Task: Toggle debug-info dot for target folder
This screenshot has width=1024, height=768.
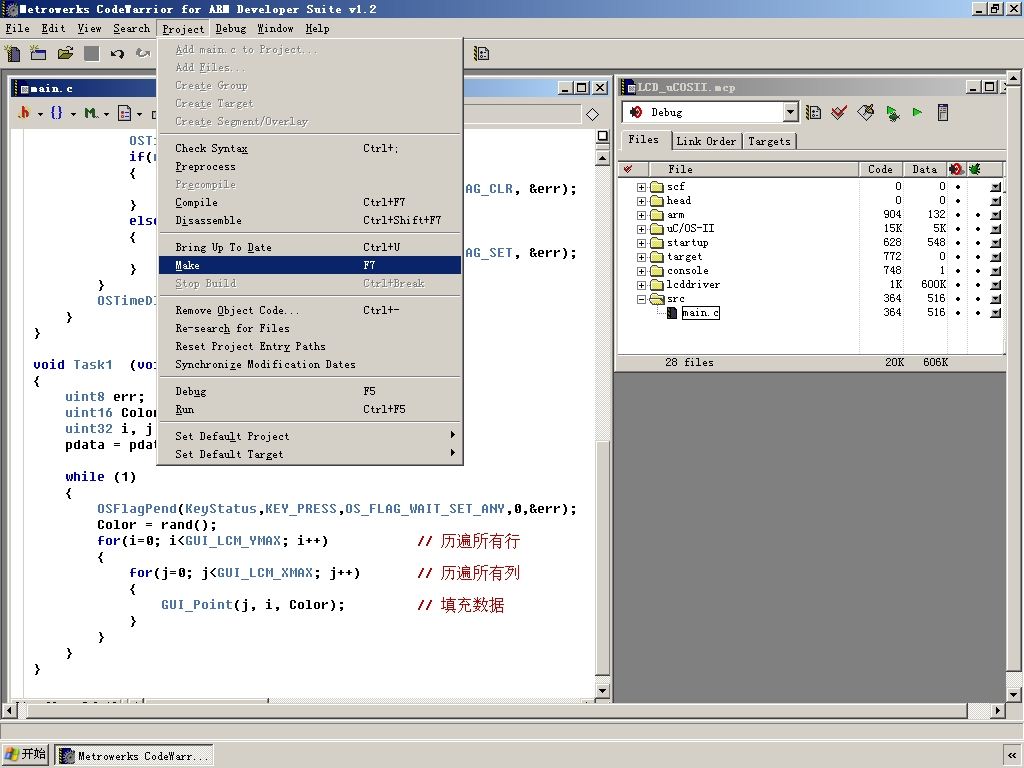Action: [958, 257]
